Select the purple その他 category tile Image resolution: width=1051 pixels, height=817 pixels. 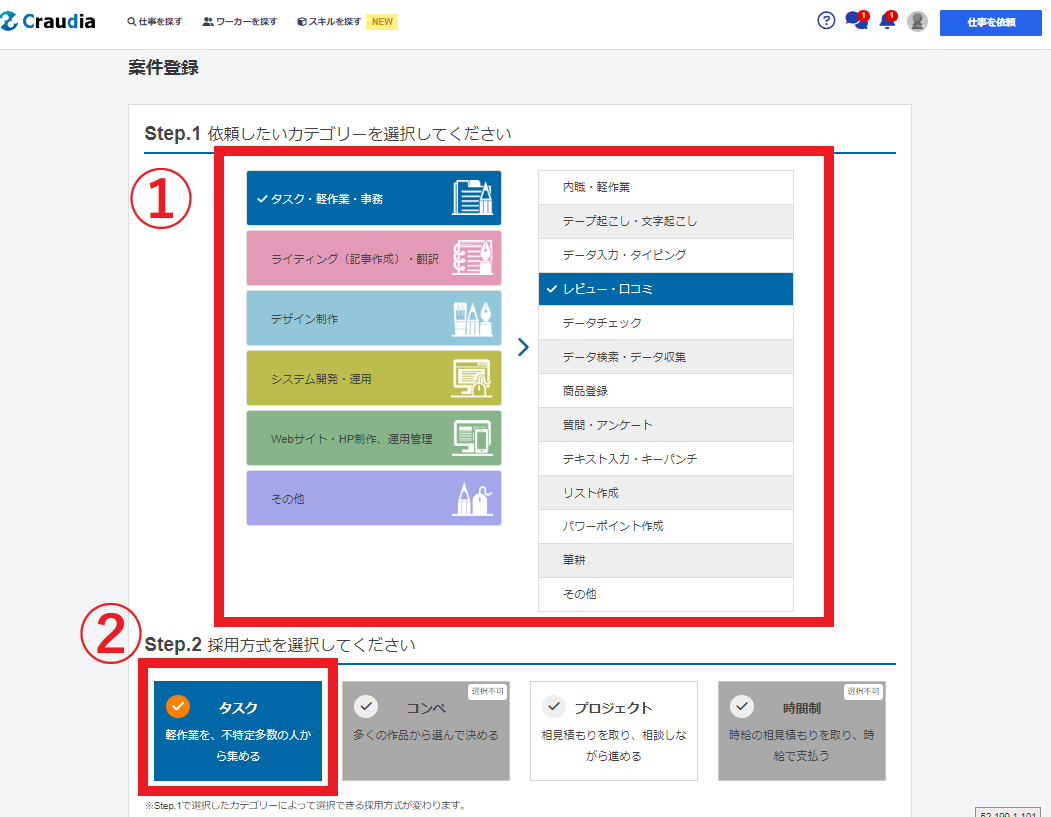tap(374, 498)
